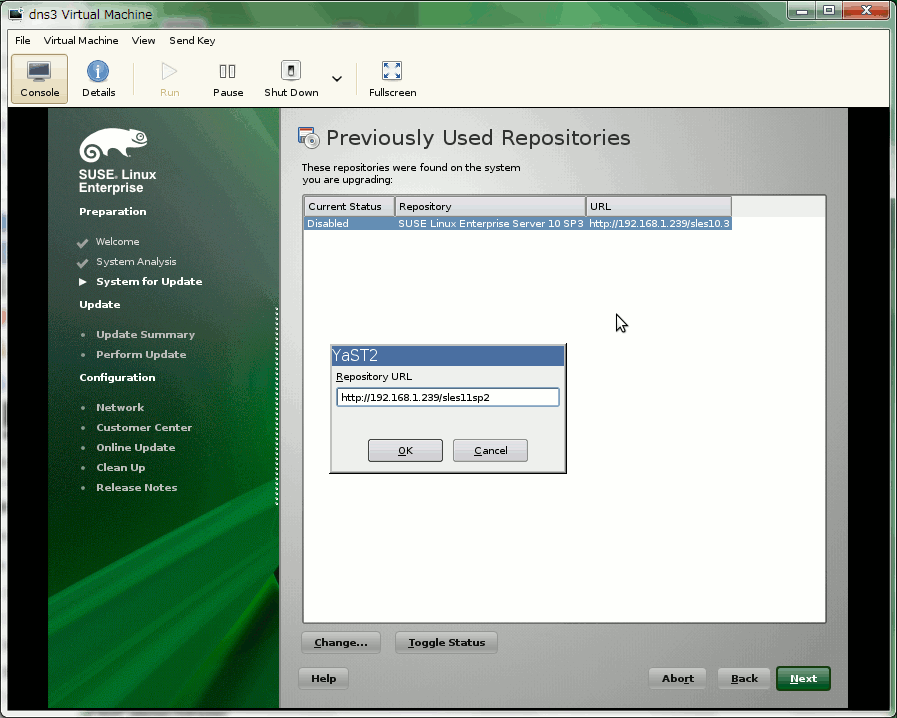Viewport: 897px width, 718px height.
Task: Click the Update Summary step
Action: tap(145, 334)
